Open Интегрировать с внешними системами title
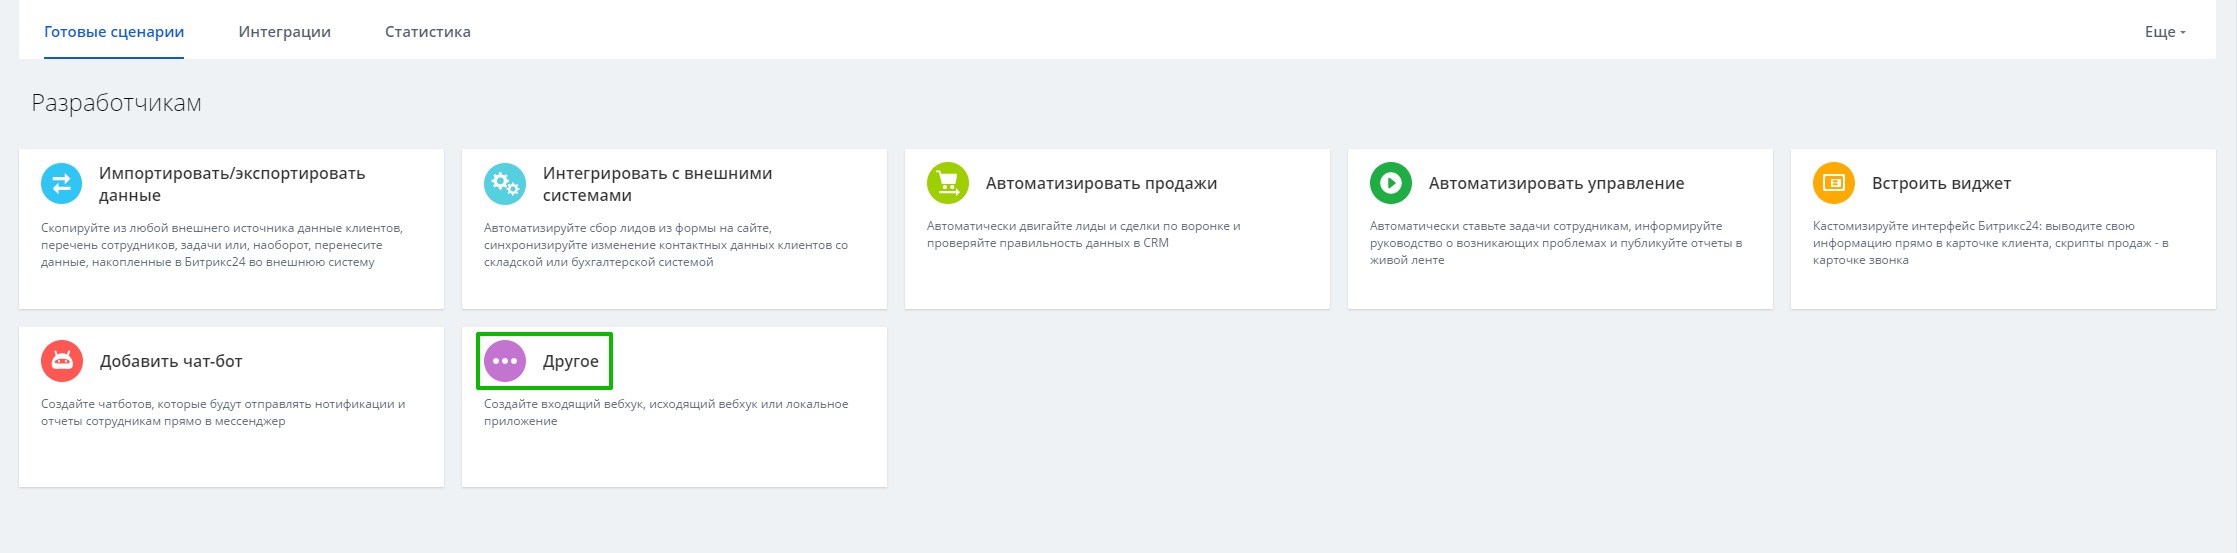The width and height of the screenshot is (2237, 553). point(658,184)
